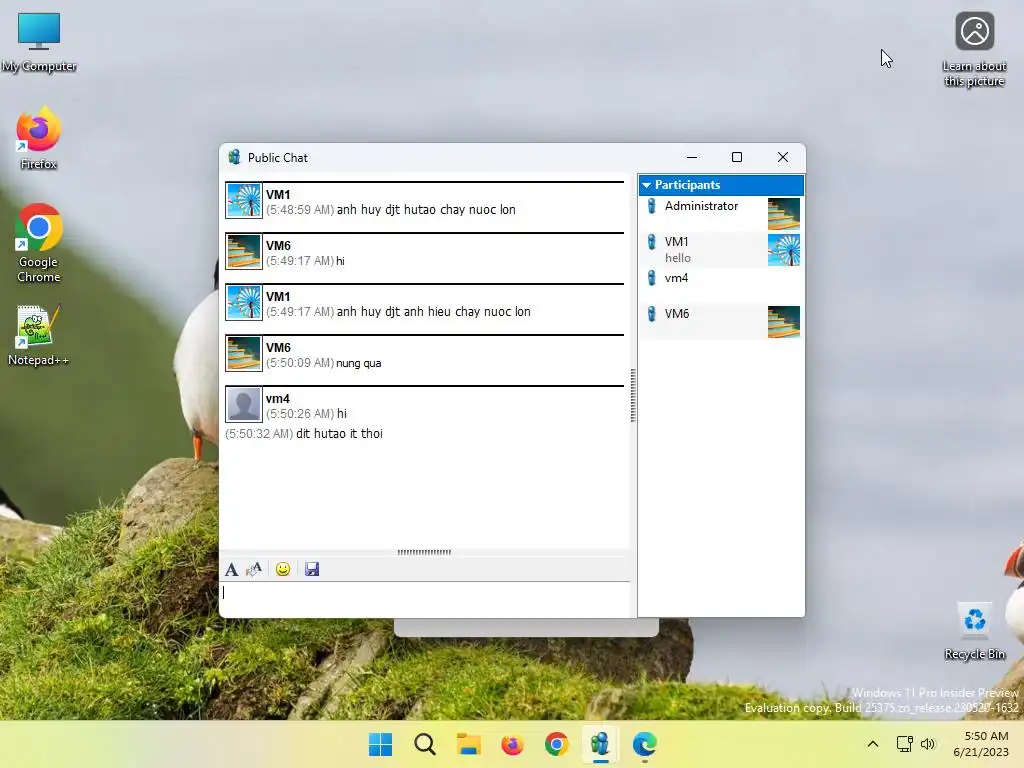Open File Explorer from the taskbar
This screenshot has width=1024, height=768.
[x=468, y=744]
